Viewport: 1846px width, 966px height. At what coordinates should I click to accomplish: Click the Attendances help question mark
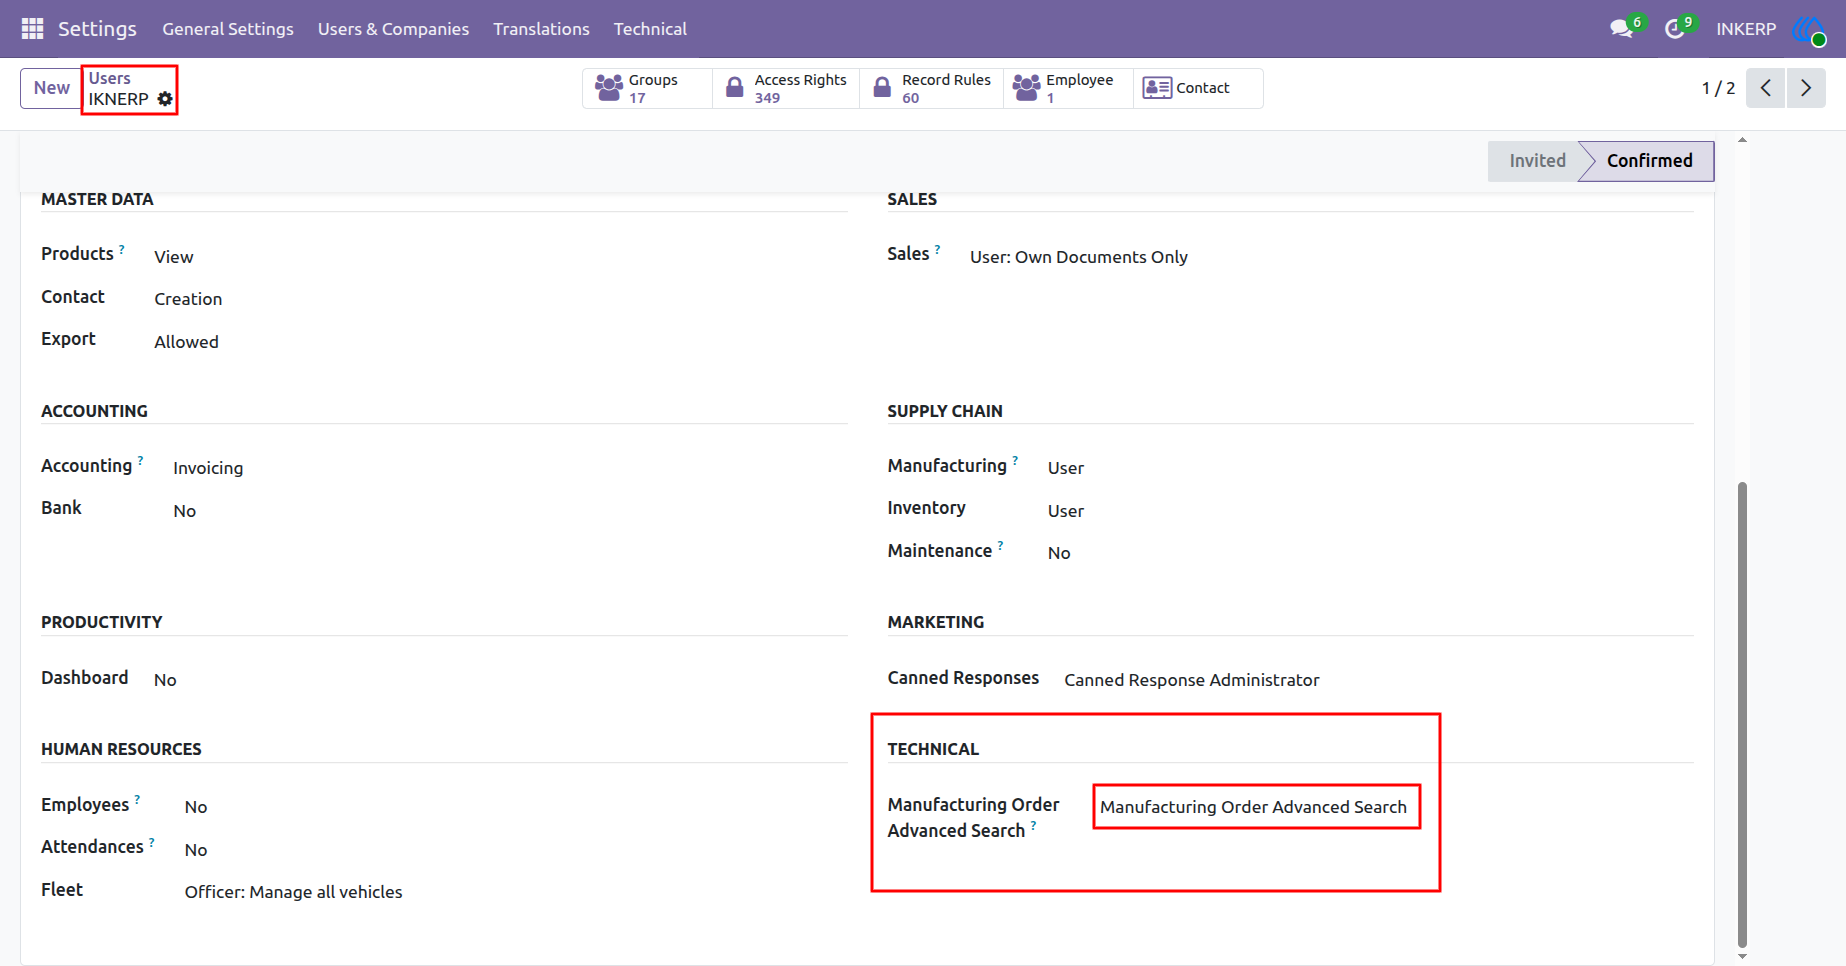(152, 842)
